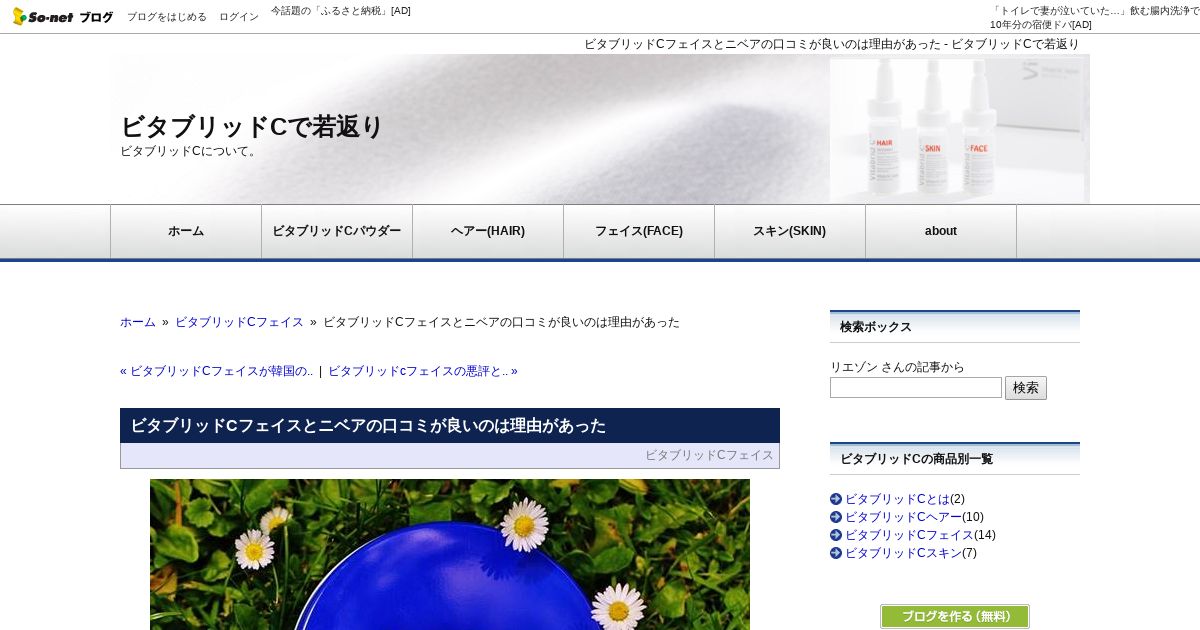This screenshot has height=630, width=1200.
Task: Open the ホーム navigation tab
Action: point(186,231)
